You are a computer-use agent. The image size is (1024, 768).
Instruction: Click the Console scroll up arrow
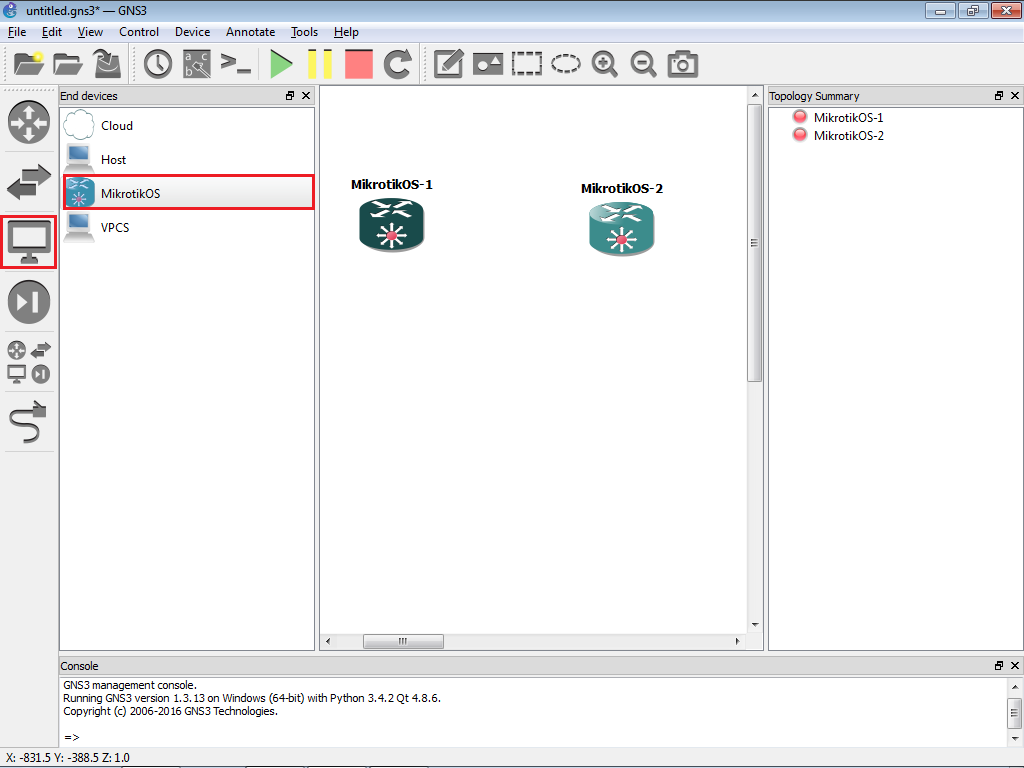coord(1014,686)
